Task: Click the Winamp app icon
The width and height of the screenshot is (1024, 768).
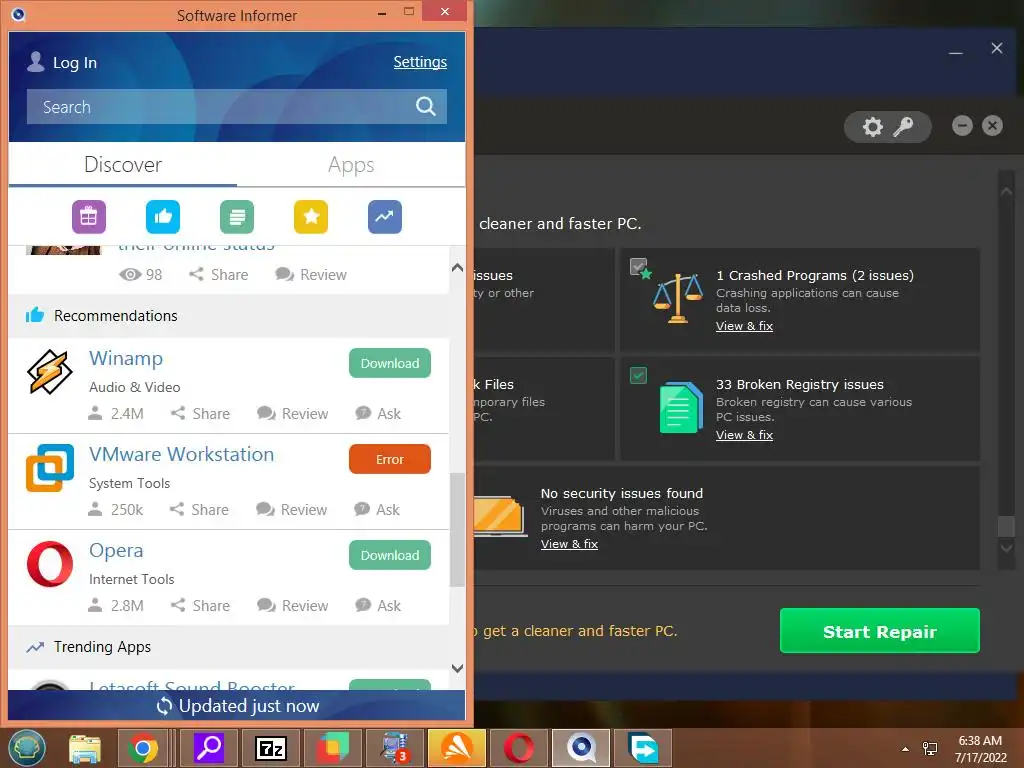Action: (x=50, y=372)
